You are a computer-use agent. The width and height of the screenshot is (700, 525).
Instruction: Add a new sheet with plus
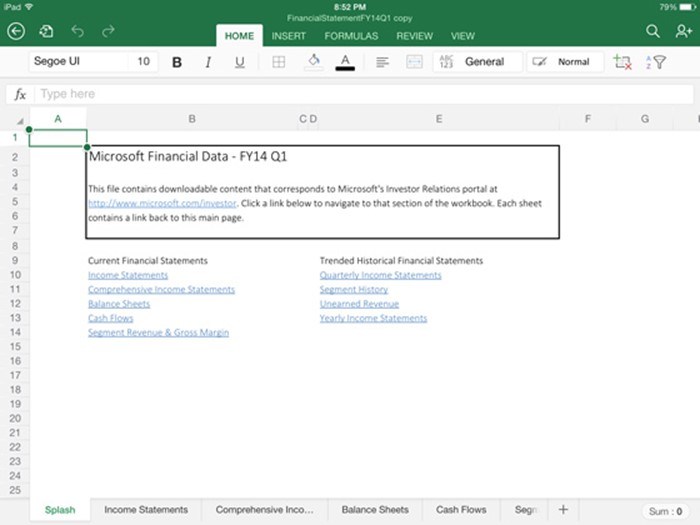(563, 510)
